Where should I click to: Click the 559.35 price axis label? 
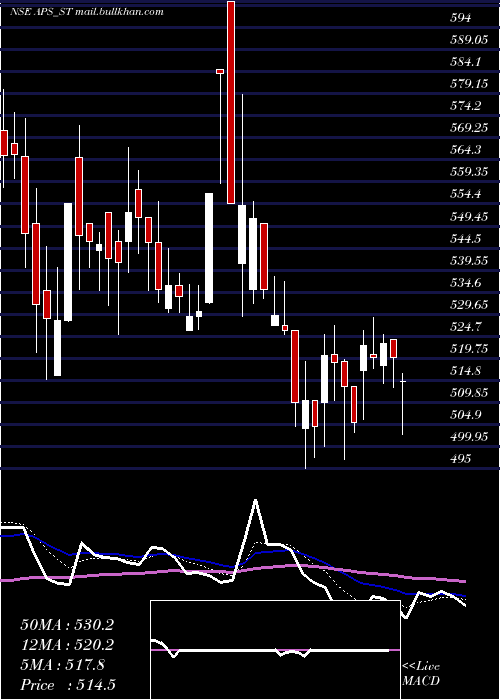(x=469, y=171)
